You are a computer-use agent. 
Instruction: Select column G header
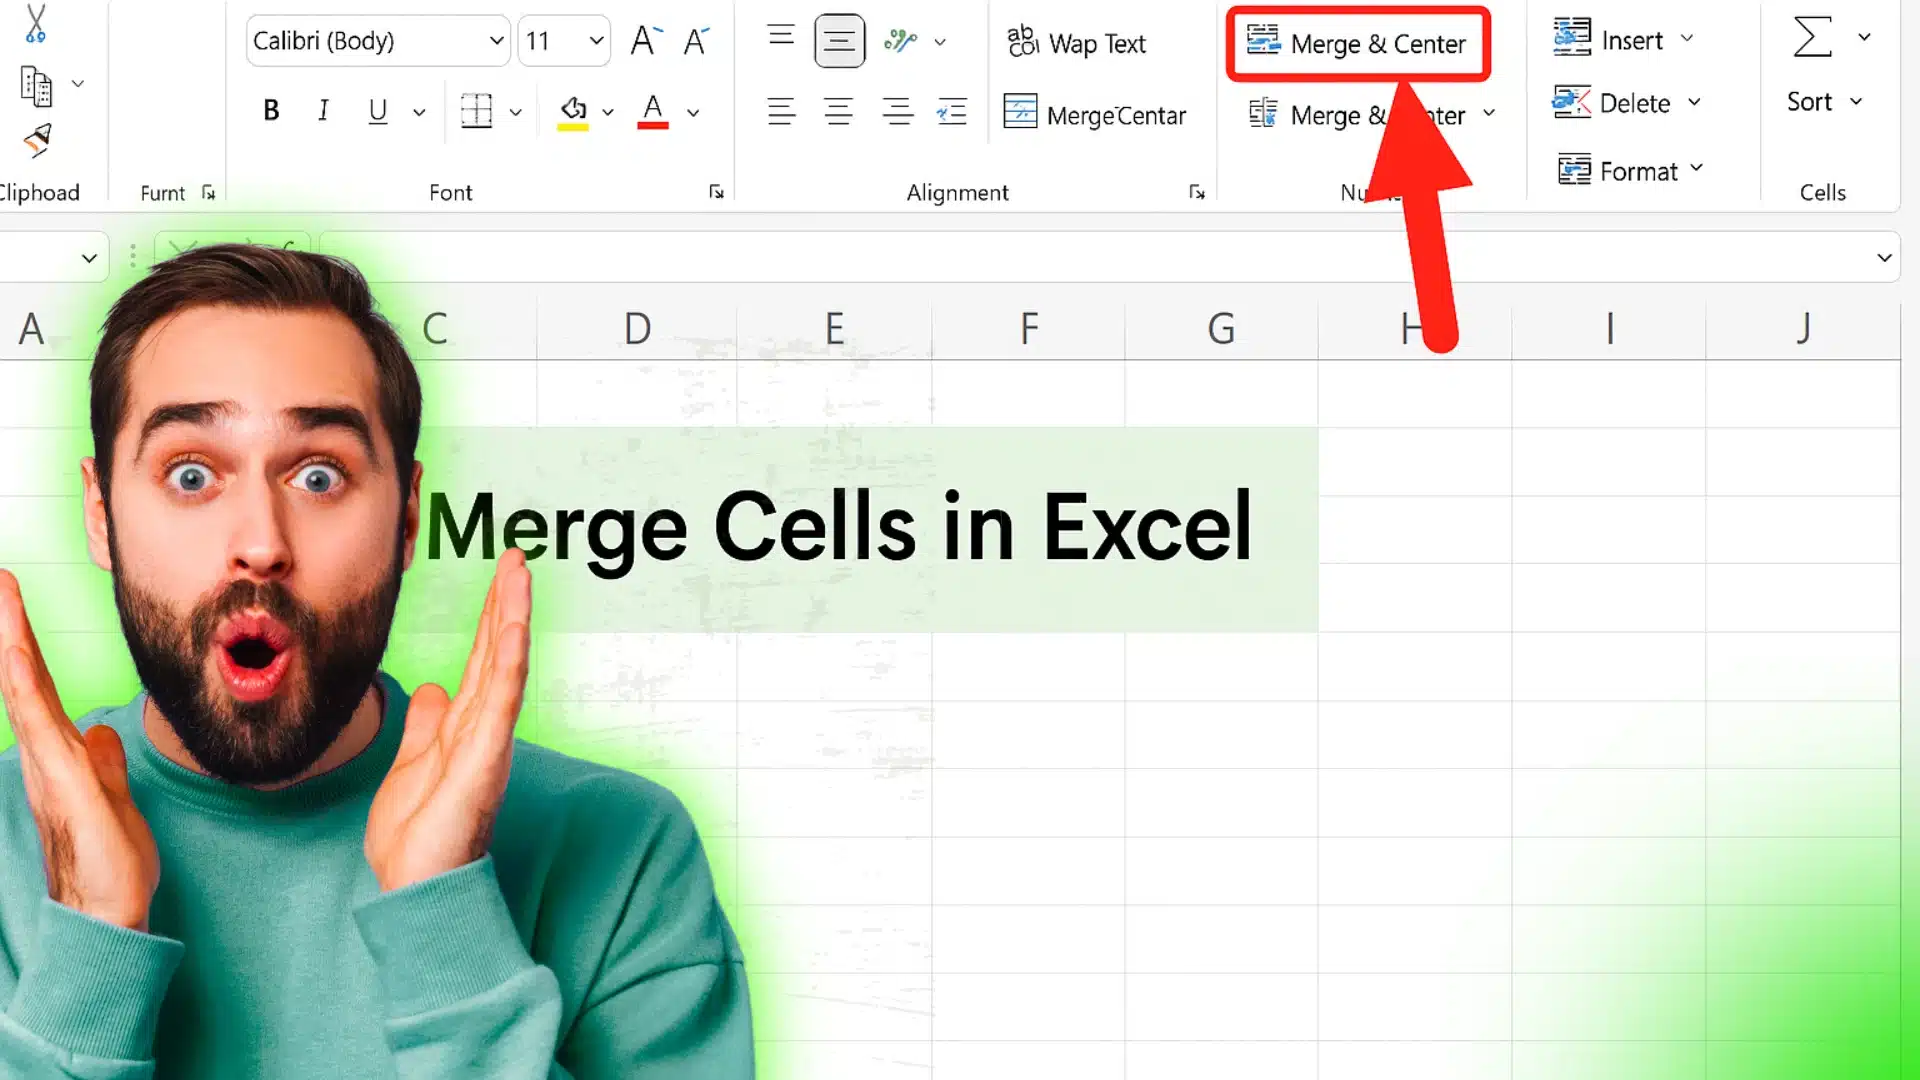pyautogui.click(x=1221, y=328)
